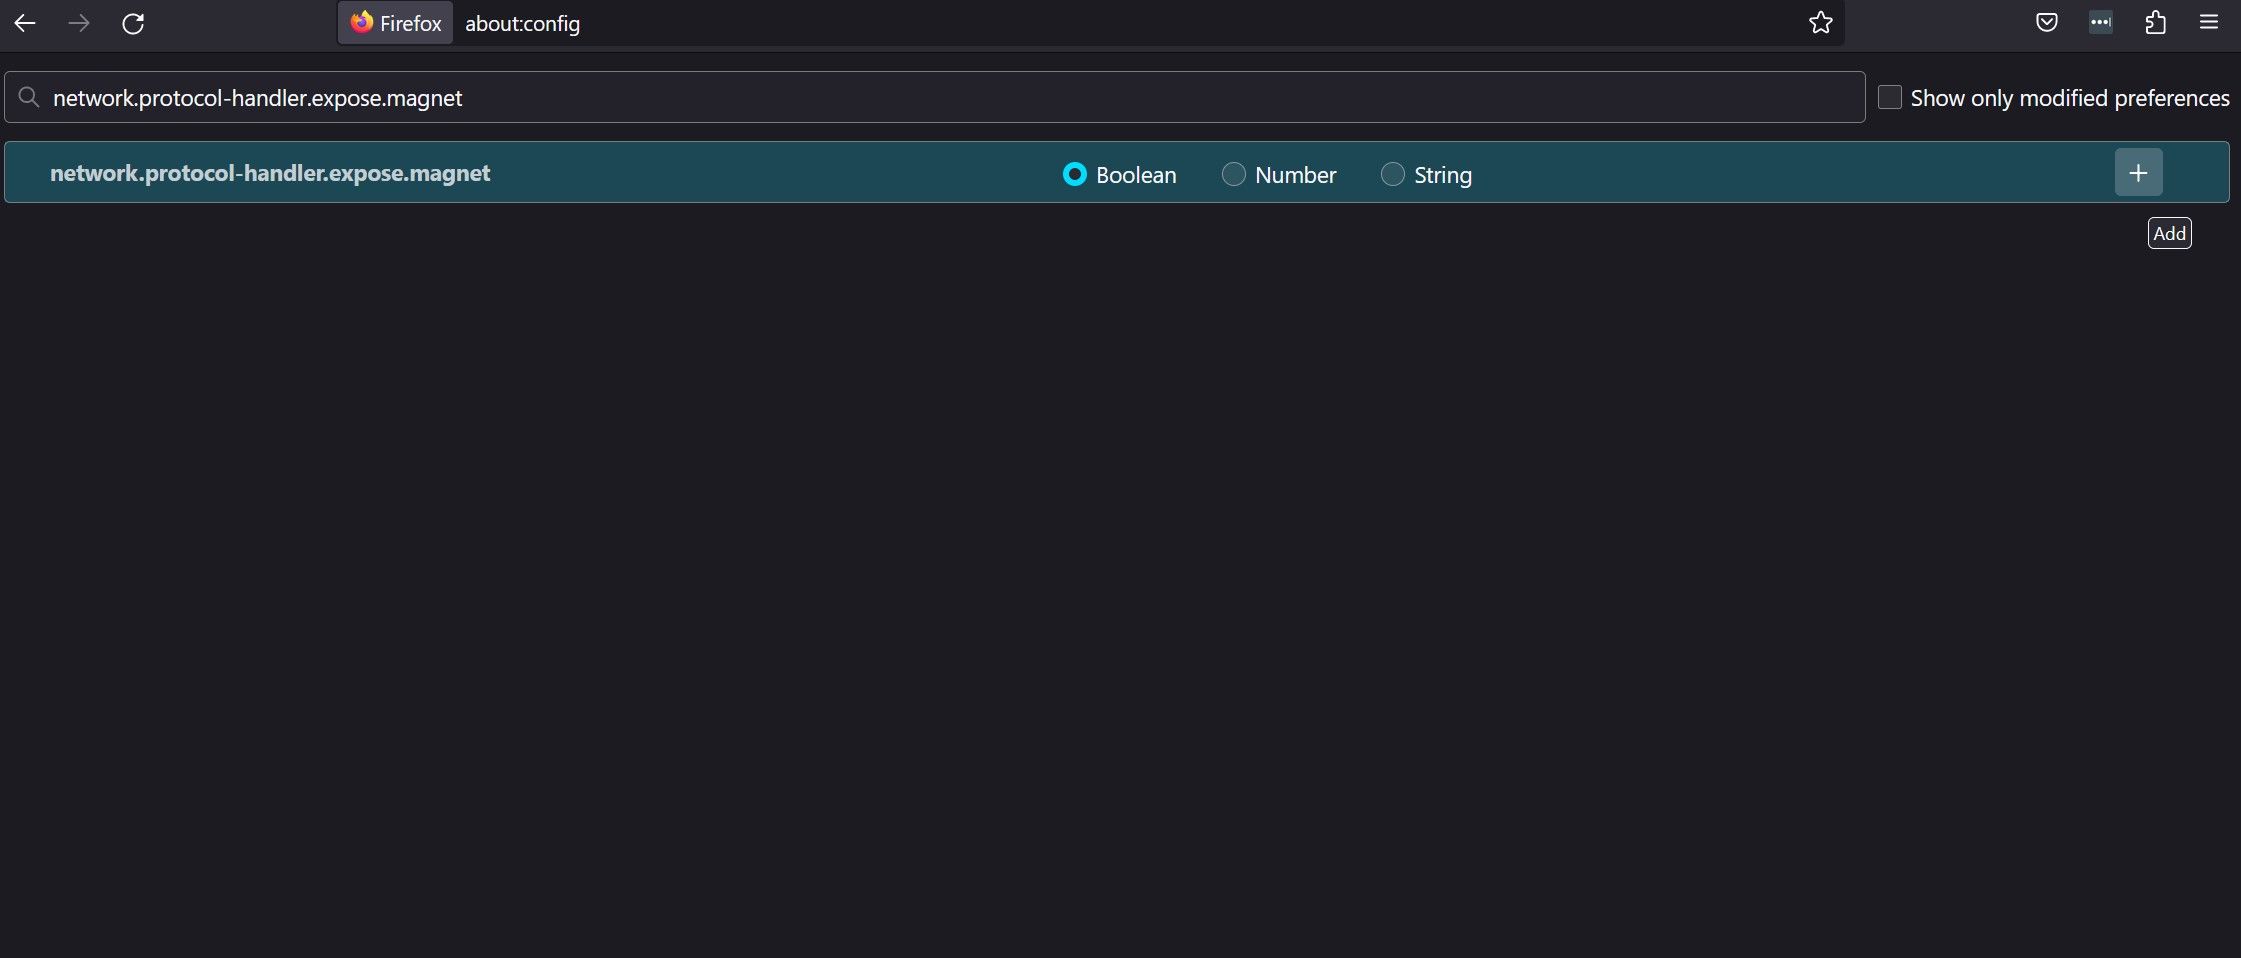Select the Number value type
This screenshot has height=958, width=2241.
point(1234,174)
